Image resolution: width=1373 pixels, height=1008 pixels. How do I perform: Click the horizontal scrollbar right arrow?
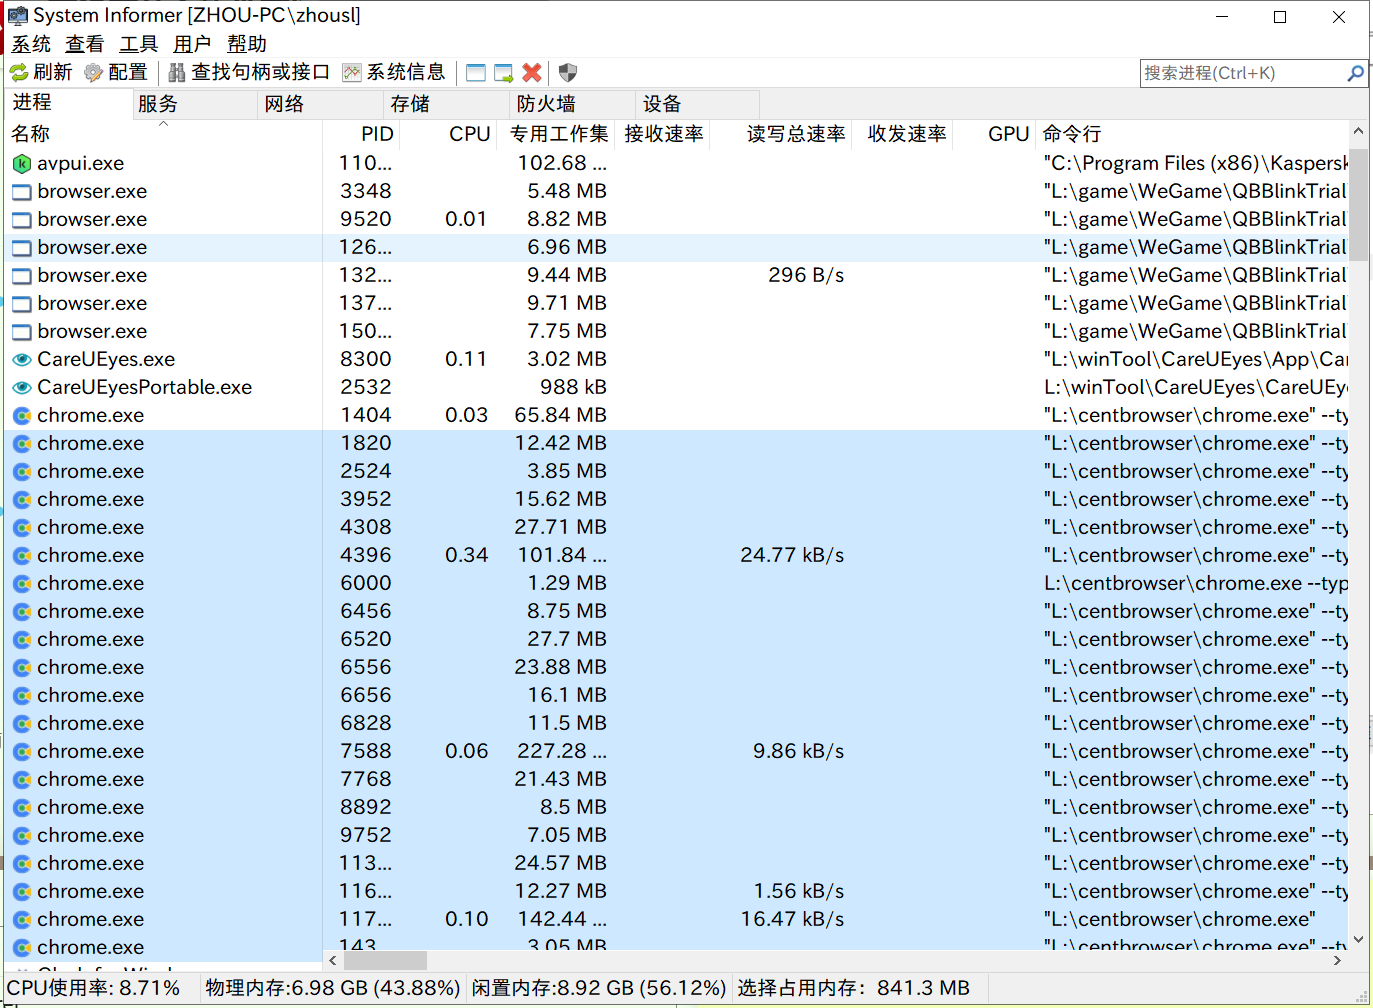tap(1337, 960)
